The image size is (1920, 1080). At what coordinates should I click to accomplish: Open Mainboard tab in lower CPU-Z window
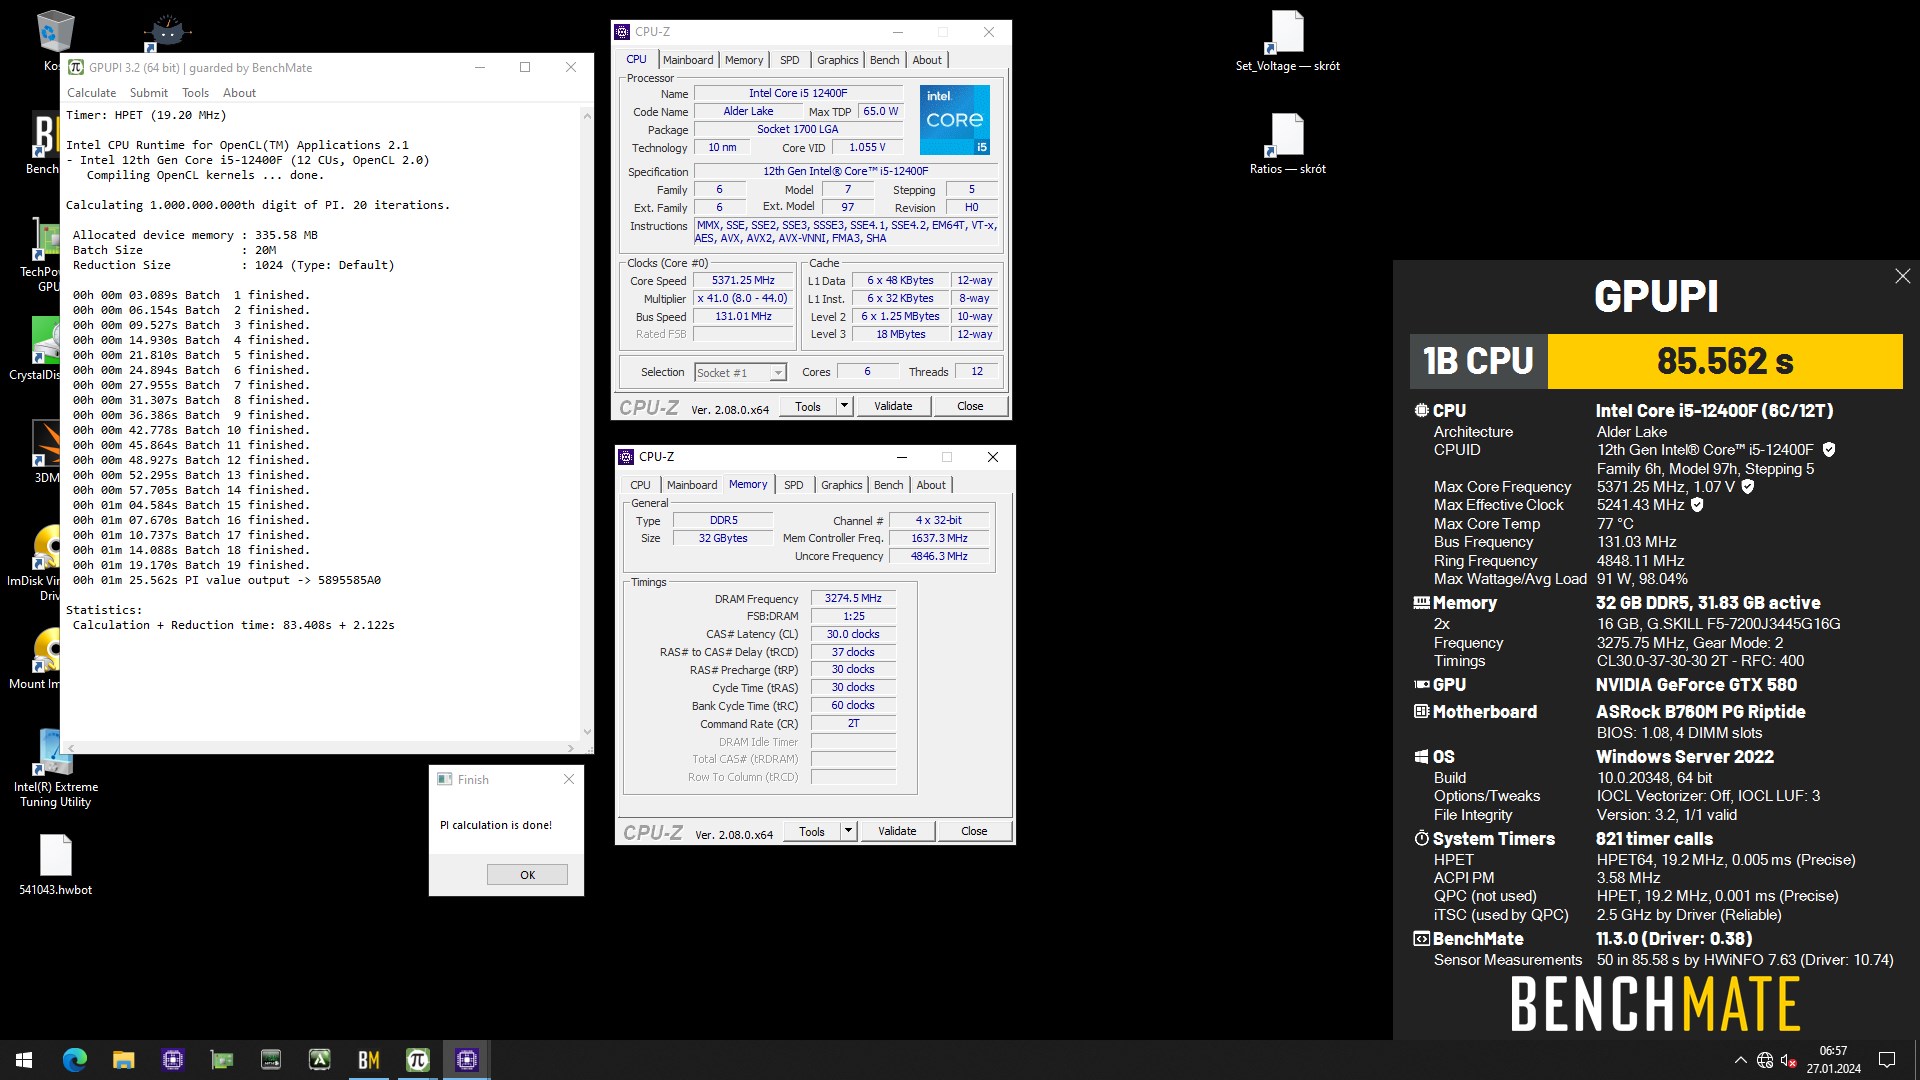[692, 485]
